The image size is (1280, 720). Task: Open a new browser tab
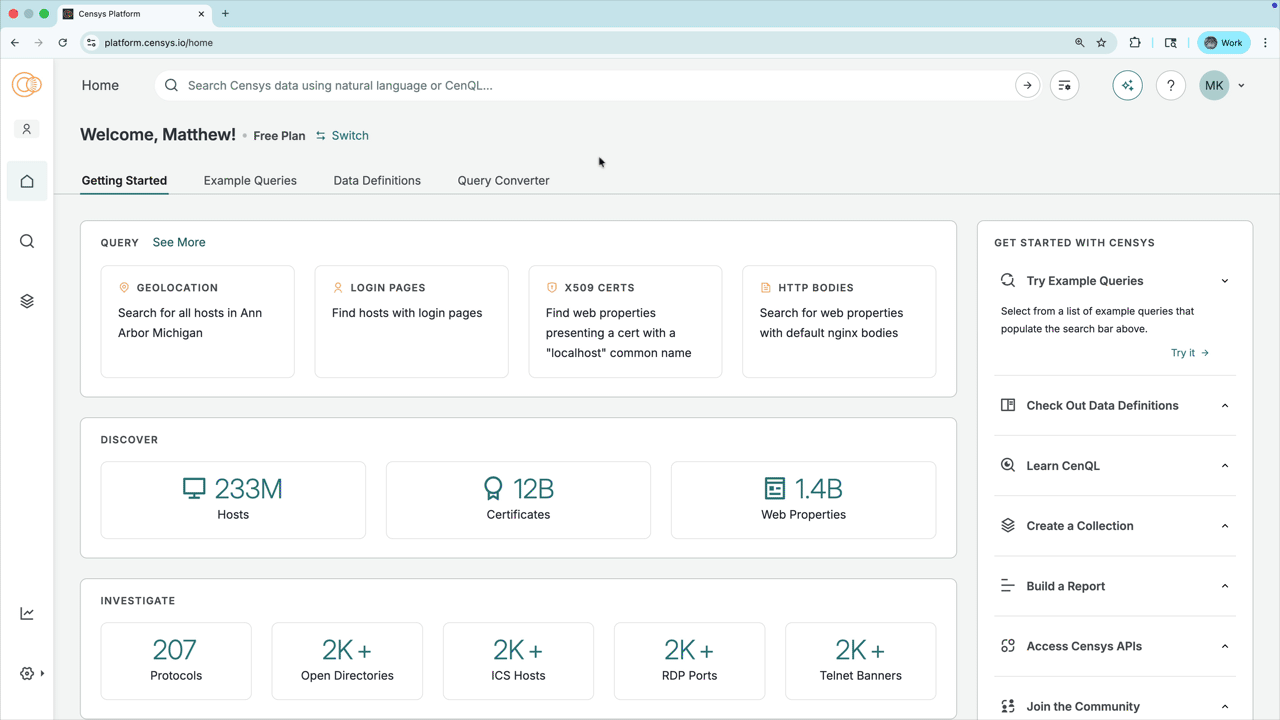[x=225, y=14]
